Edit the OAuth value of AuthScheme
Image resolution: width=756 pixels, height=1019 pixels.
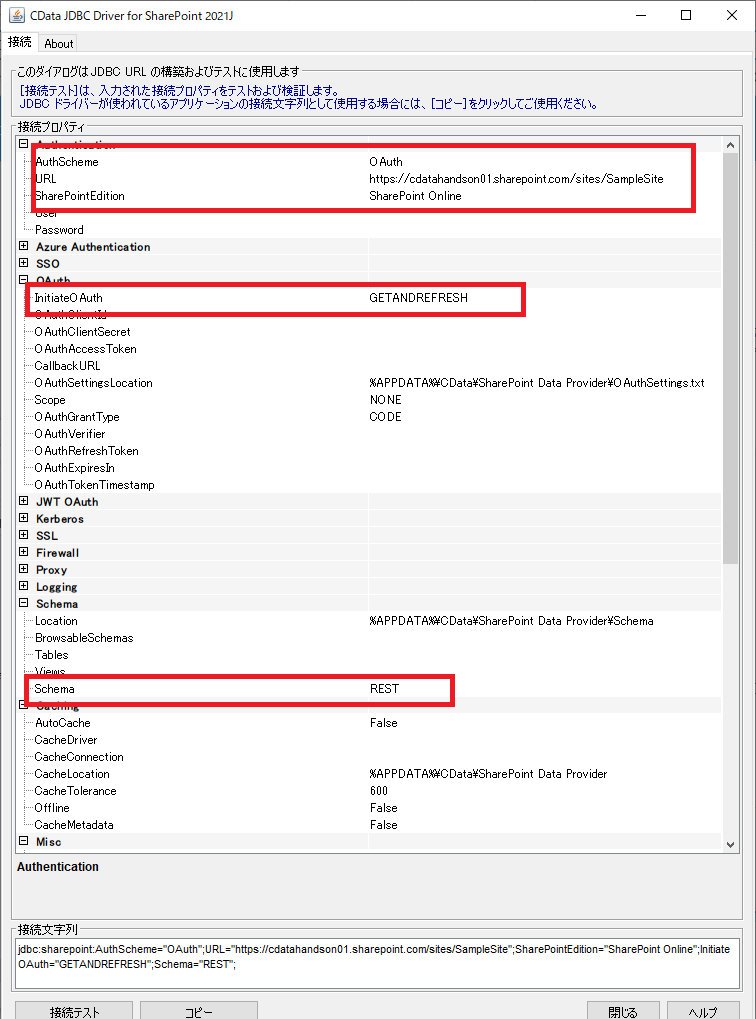[x=385, y=162]
